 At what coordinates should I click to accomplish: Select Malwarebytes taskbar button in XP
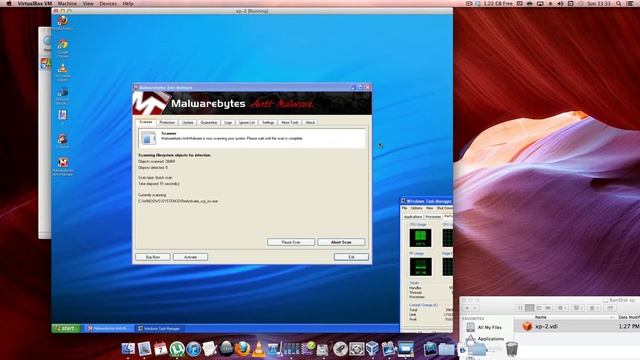pyautogui.click(x=108, y=328)
